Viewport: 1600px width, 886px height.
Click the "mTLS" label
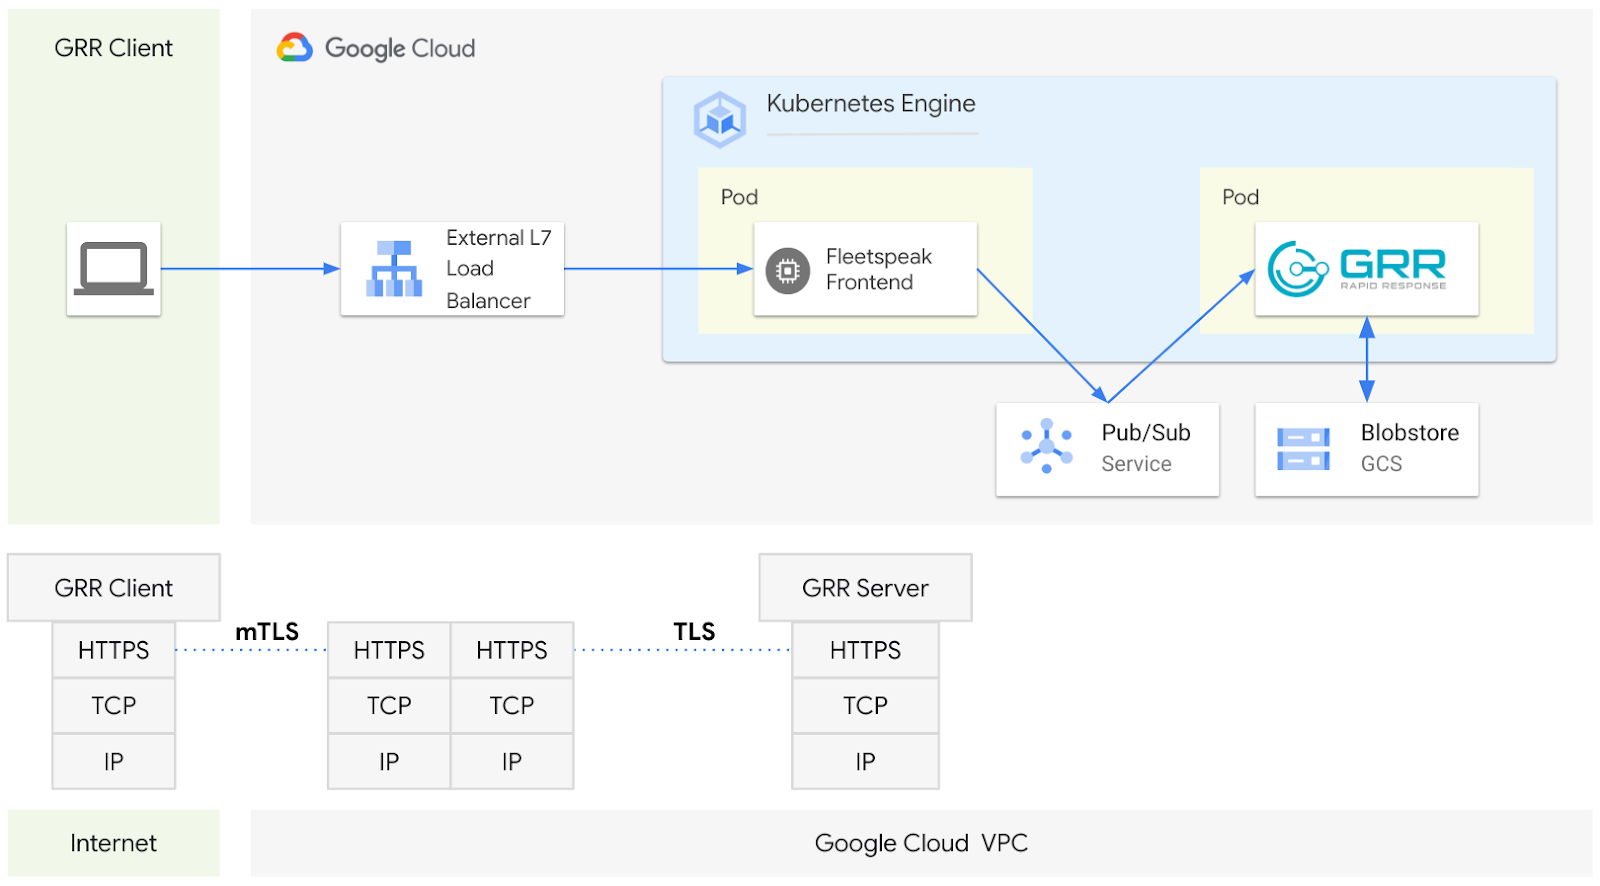point(267,632)
